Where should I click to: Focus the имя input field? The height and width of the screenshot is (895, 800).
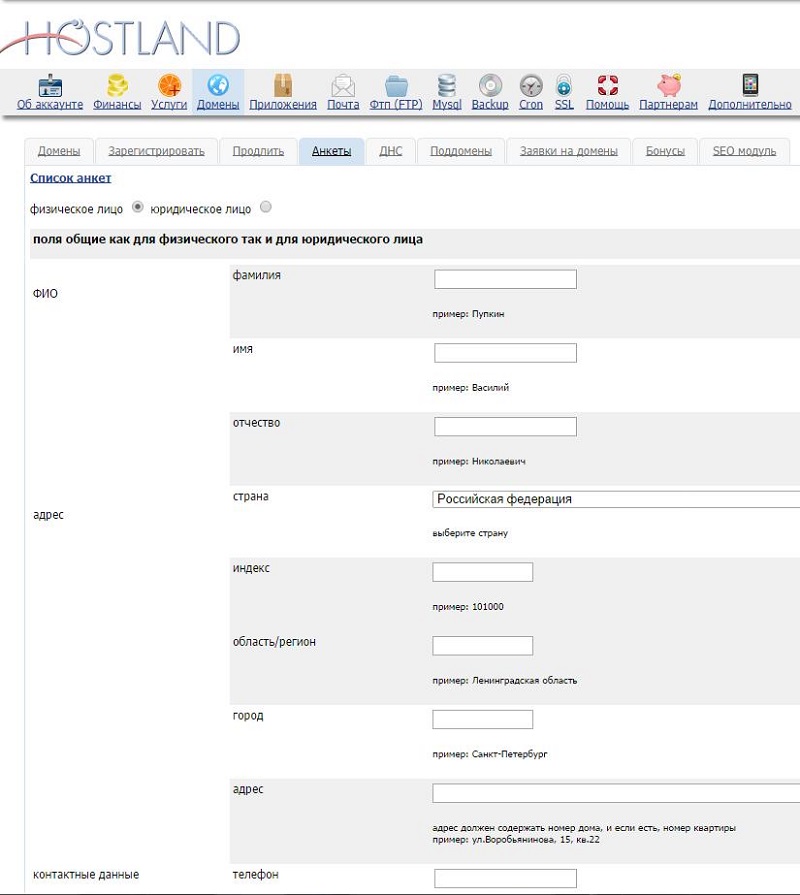506,353
